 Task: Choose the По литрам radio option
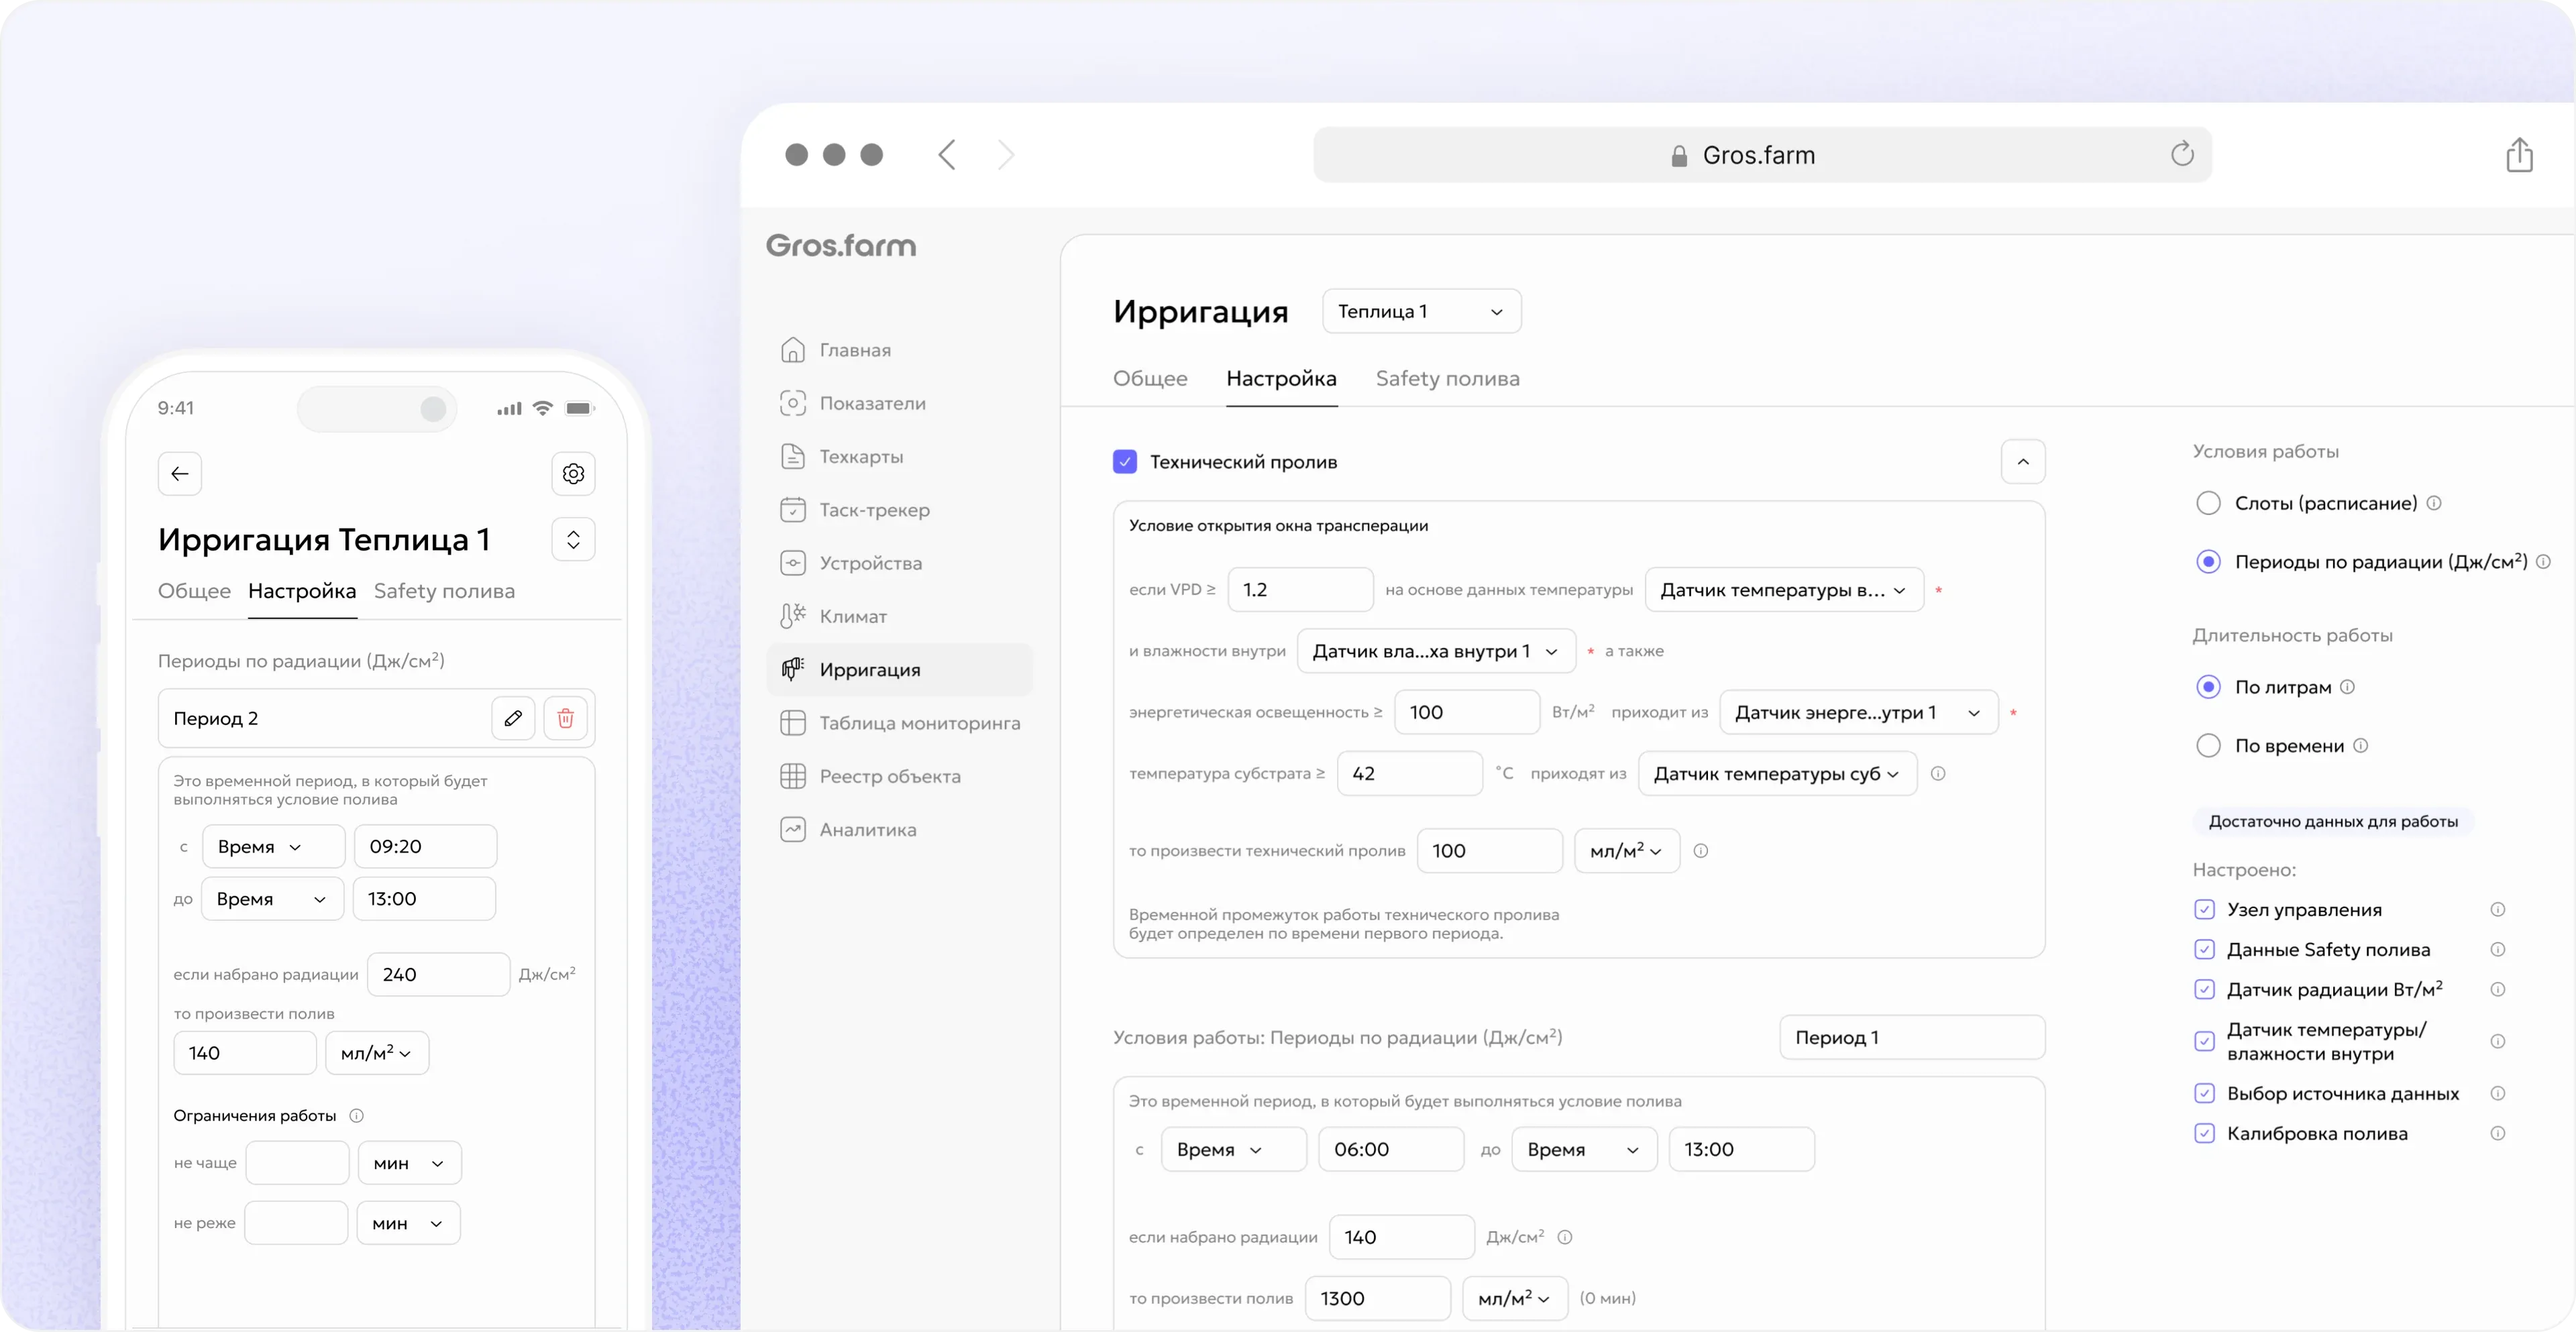click(x=2208, y=687)
